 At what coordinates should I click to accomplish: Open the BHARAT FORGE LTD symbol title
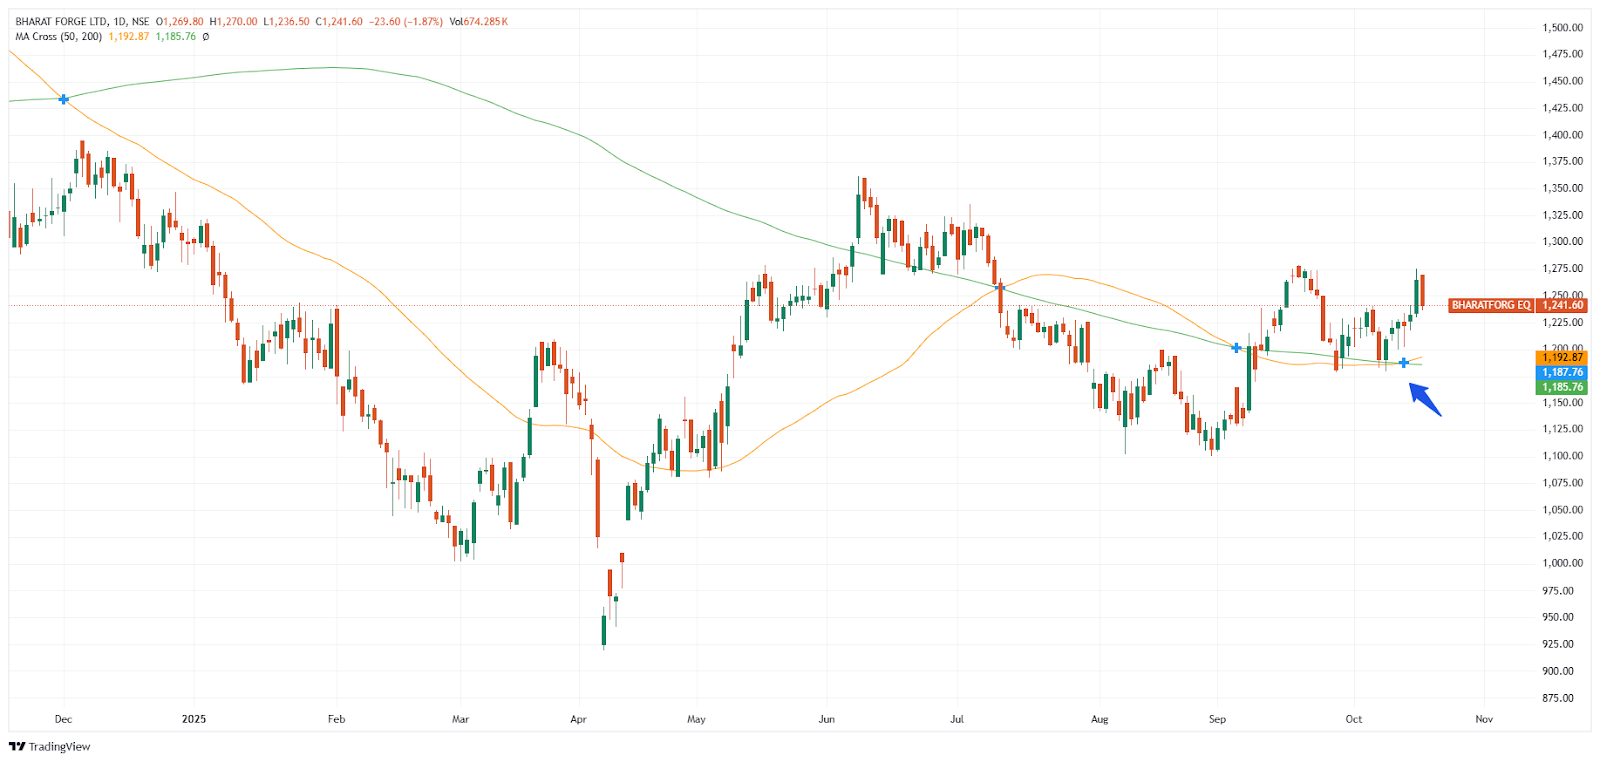click(62, 22)
